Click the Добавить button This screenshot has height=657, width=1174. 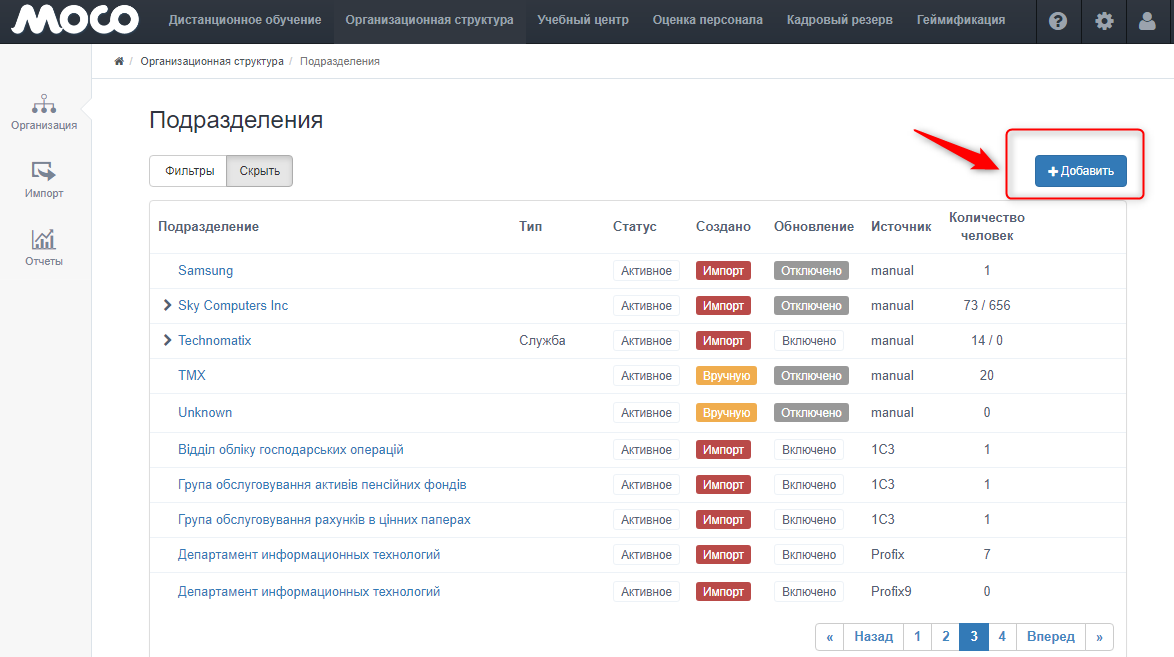pos(1080,171)
